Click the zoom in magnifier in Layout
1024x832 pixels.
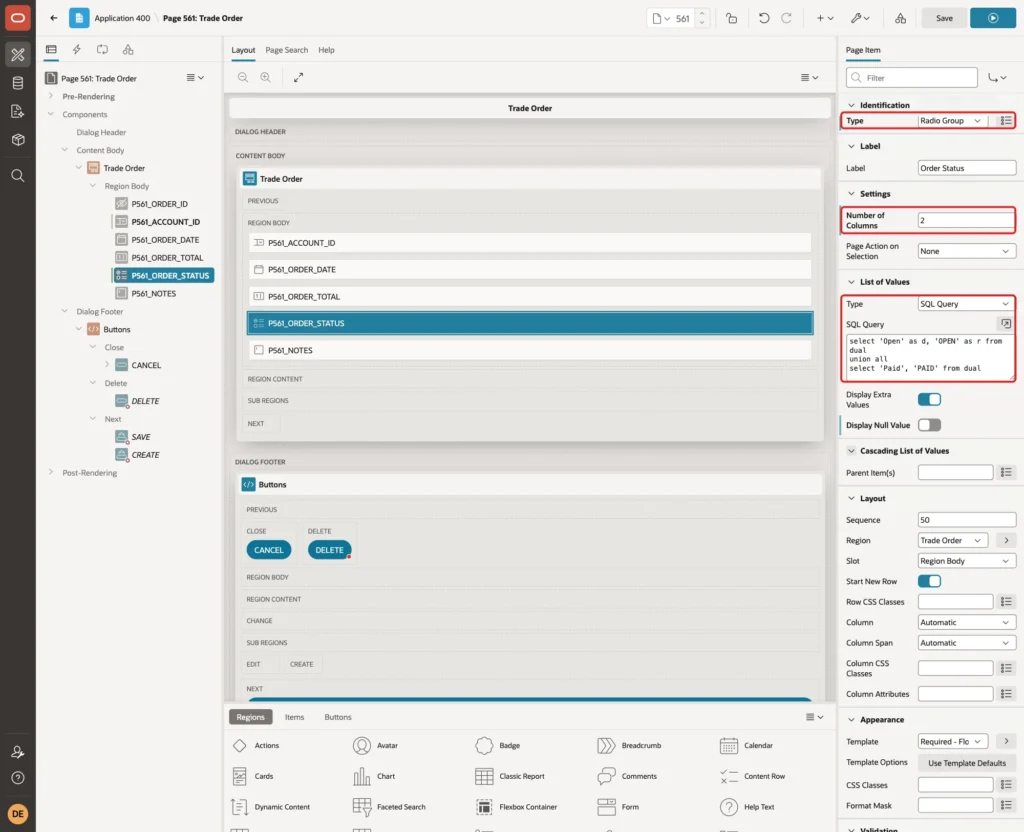266,77
